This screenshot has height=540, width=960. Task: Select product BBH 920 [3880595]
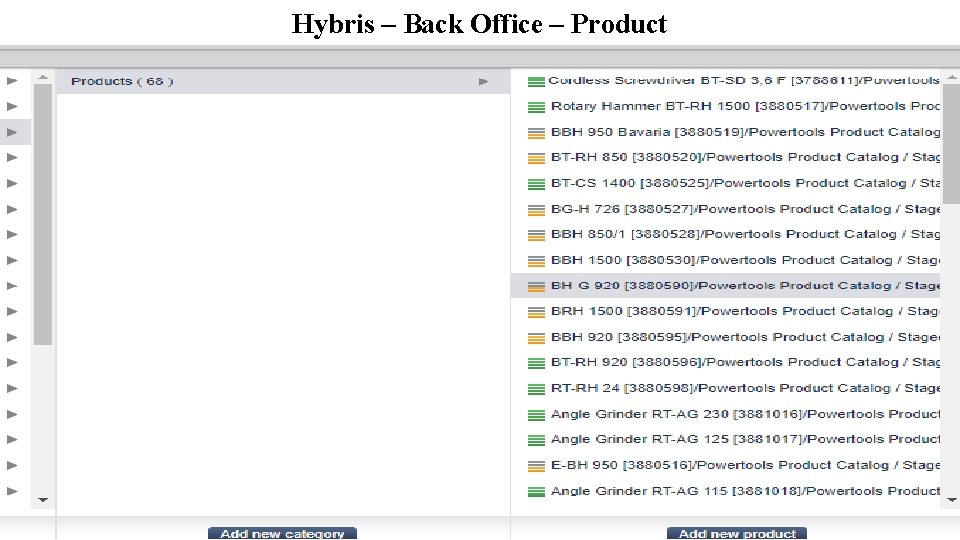[726, 337]
